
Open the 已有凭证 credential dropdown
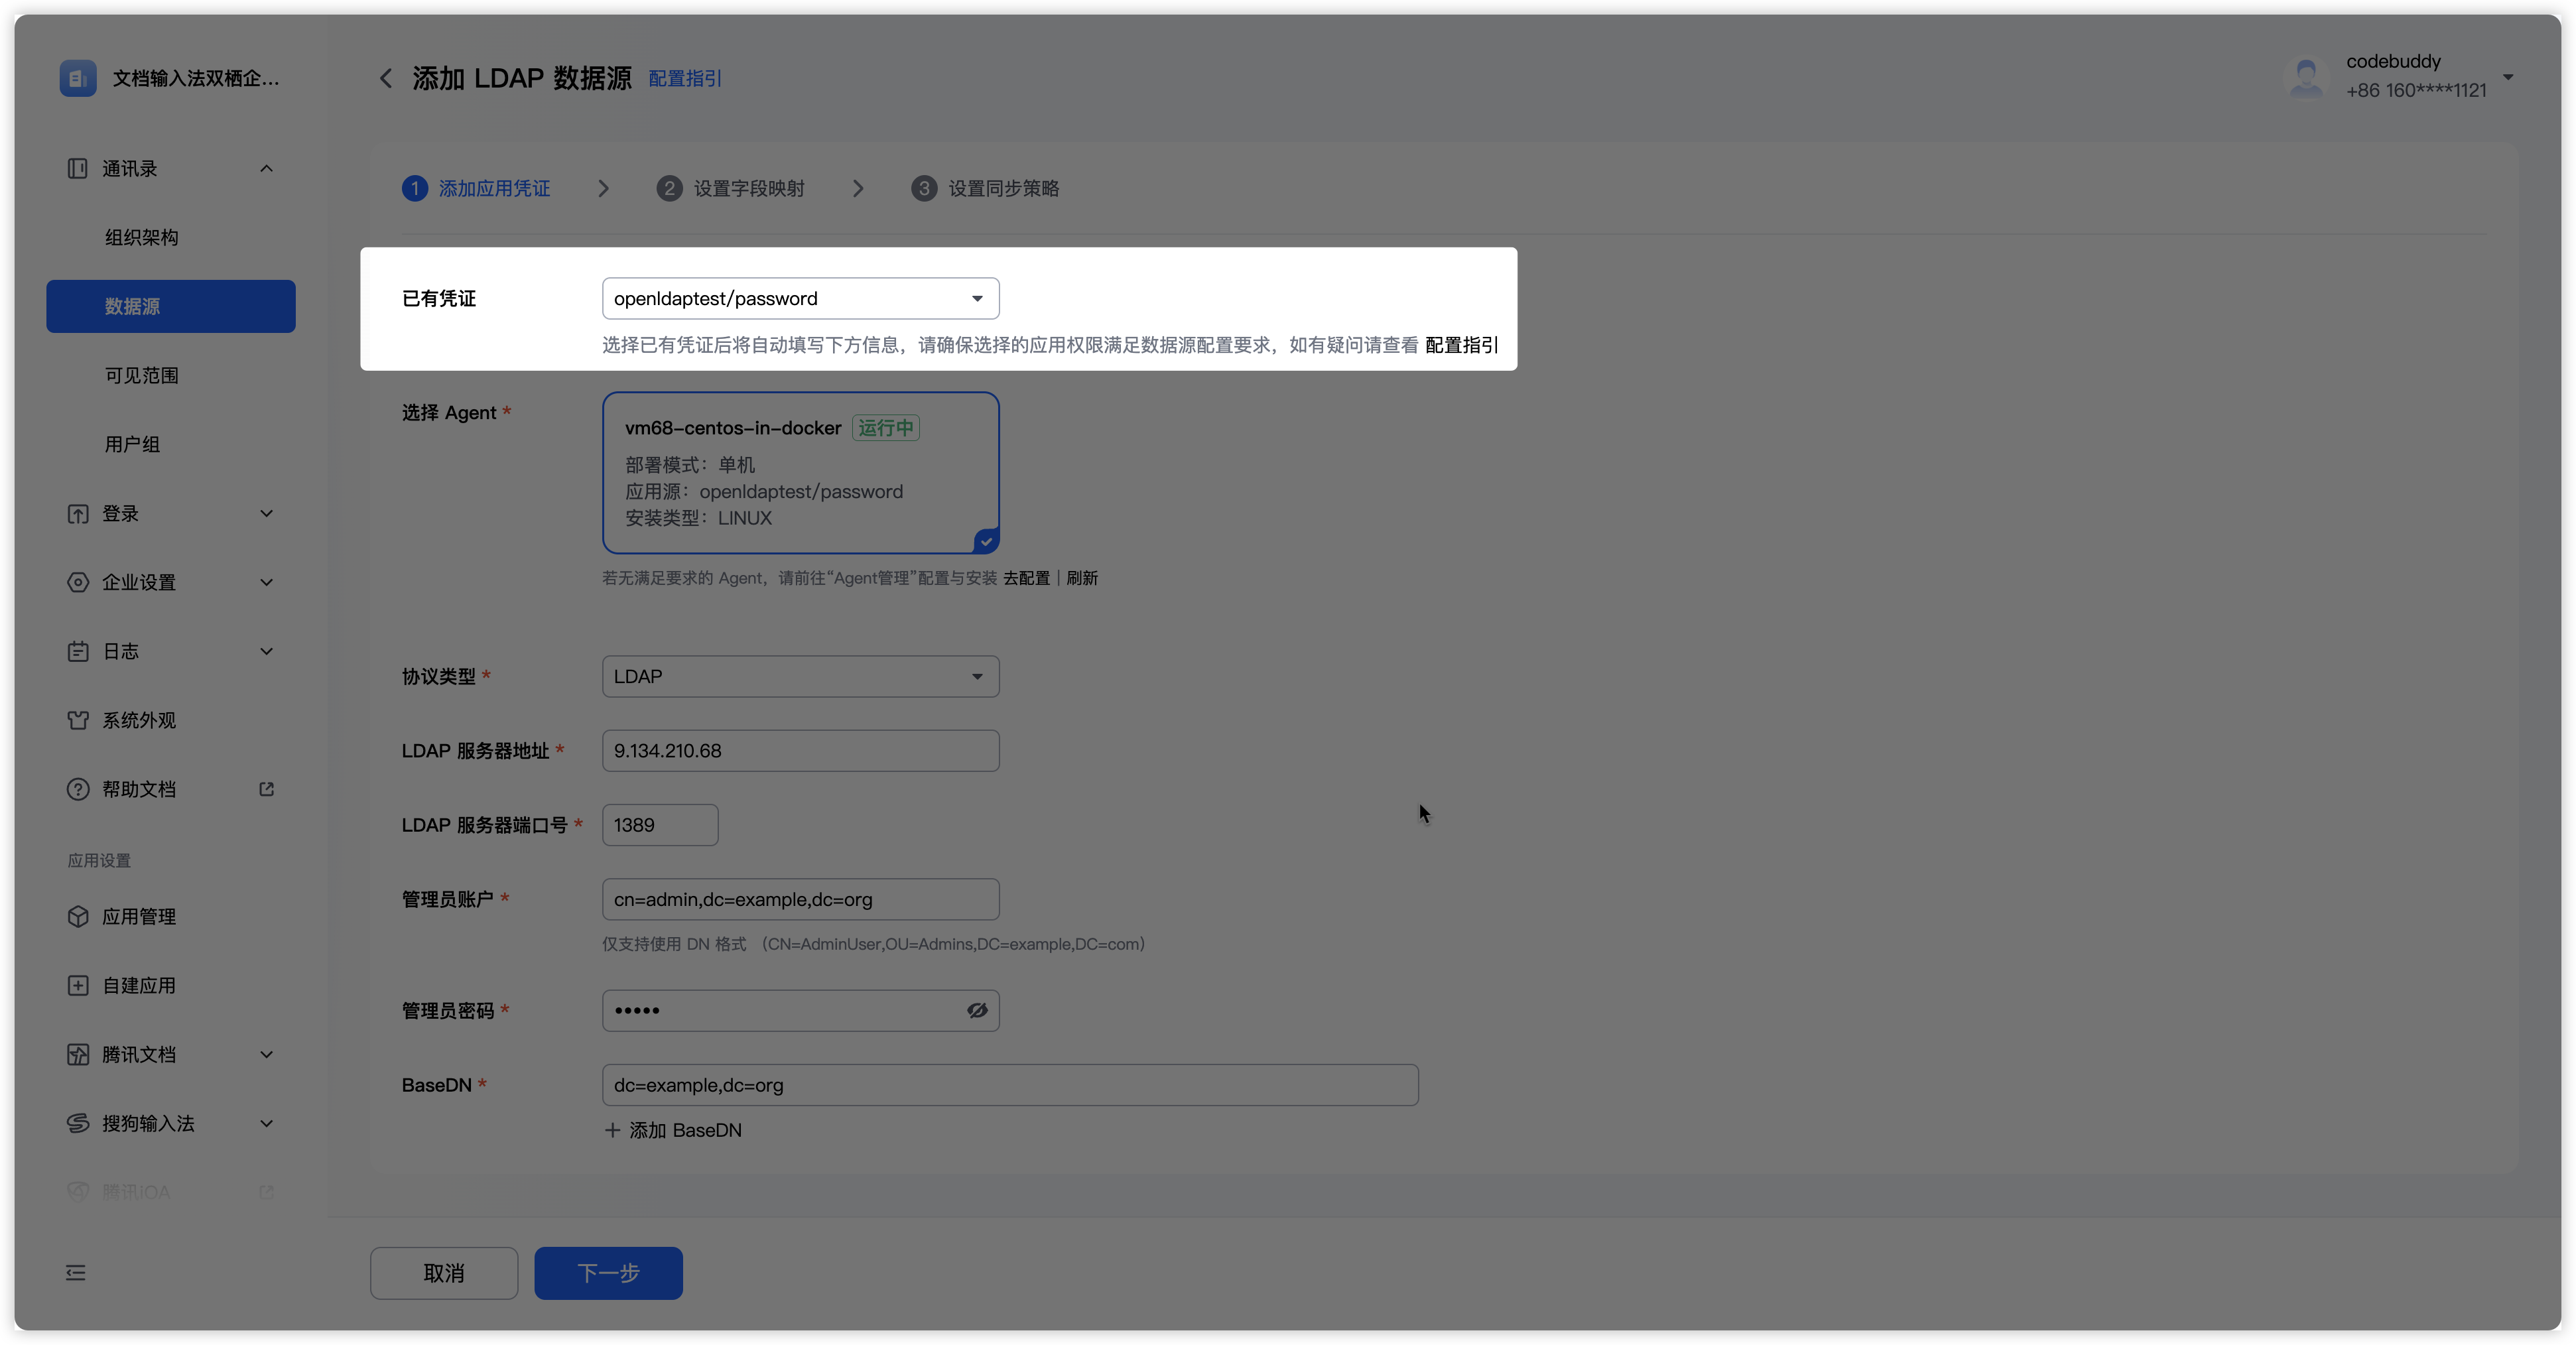(800, 298)
